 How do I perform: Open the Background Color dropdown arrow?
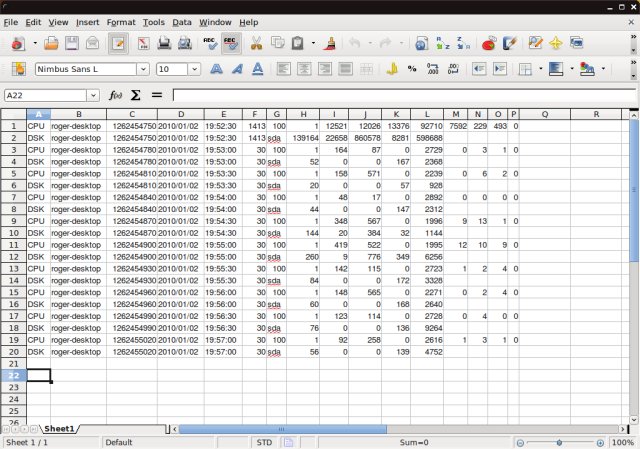[x=572, y=69]
